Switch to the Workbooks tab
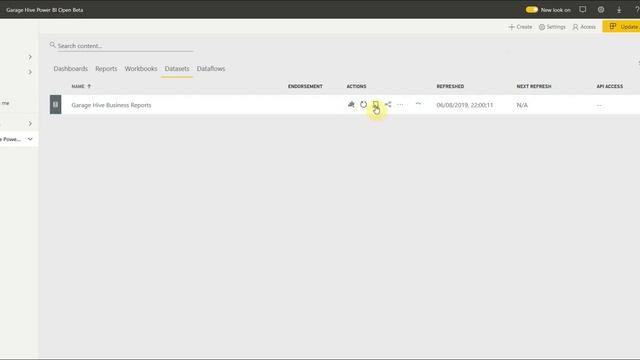This screenshot has height=360, width=640. pos(141,69)
